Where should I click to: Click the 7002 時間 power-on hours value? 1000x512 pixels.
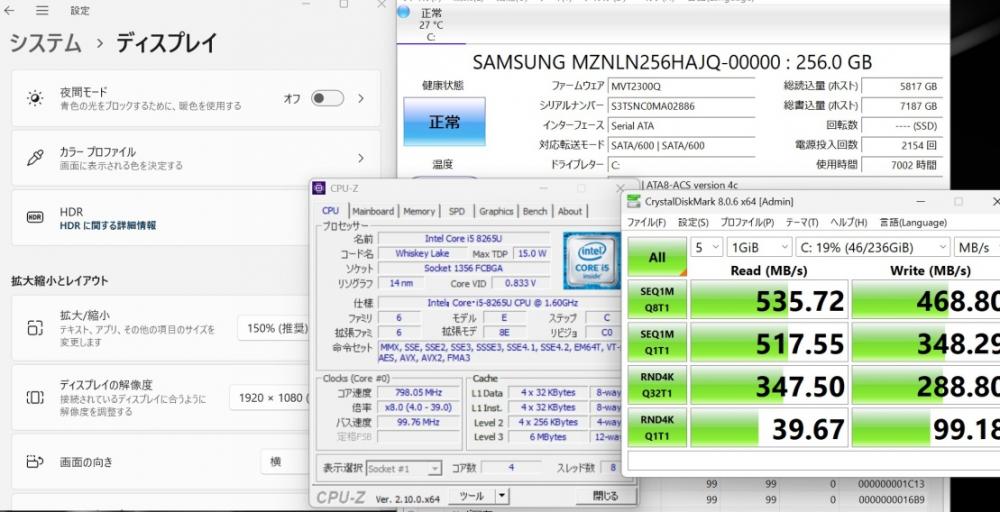pyautogui.click(x=901, y=165)
